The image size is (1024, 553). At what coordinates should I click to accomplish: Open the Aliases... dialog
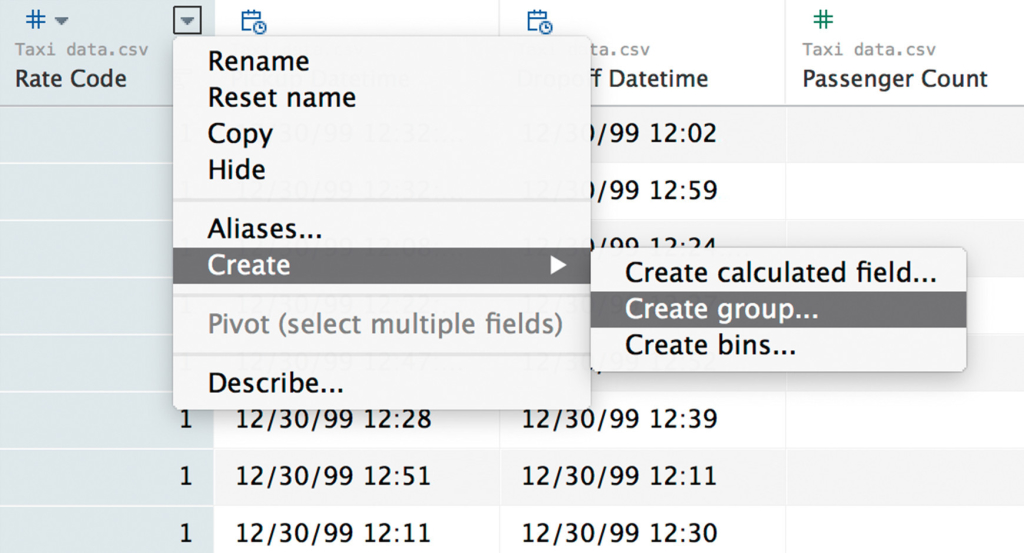point(265,229)
